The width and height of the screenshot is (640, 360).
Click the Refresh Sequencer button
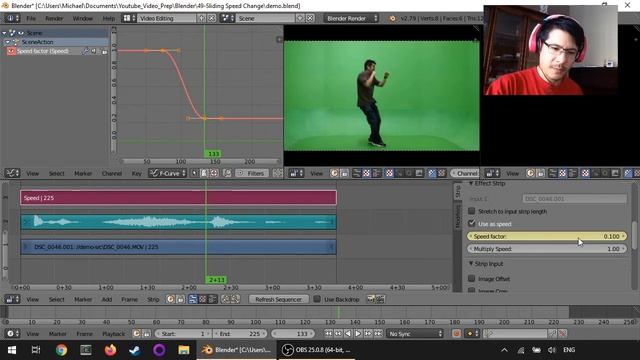[x=278, y=300]
